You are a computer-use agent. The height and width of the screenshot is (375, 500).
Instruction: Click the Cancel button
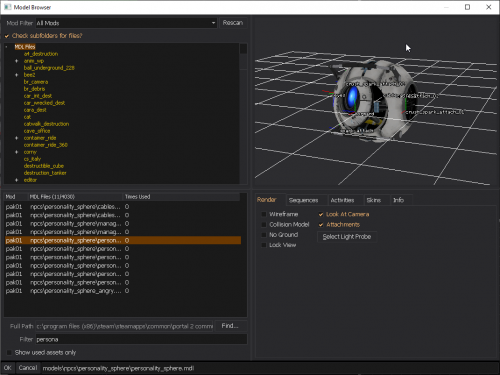coord(28,368)
